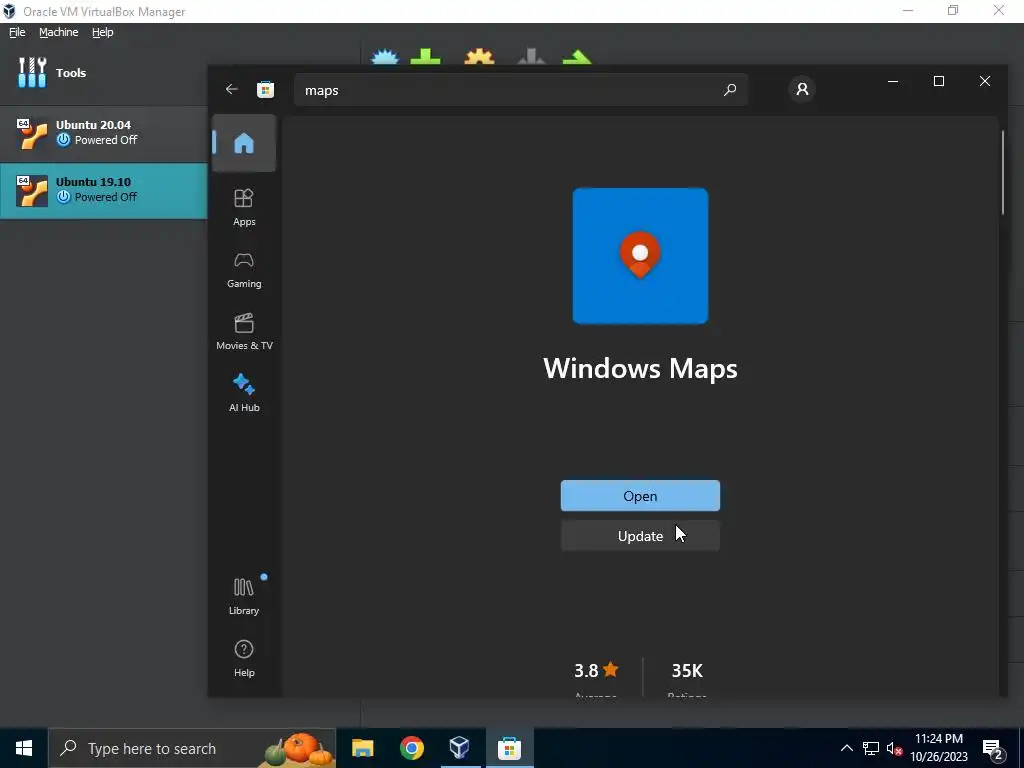Viewport: 1024px width, 768px height.
Task: Click the Add VM green toolbar icon in VirtualBox
Action: point(425,57)
